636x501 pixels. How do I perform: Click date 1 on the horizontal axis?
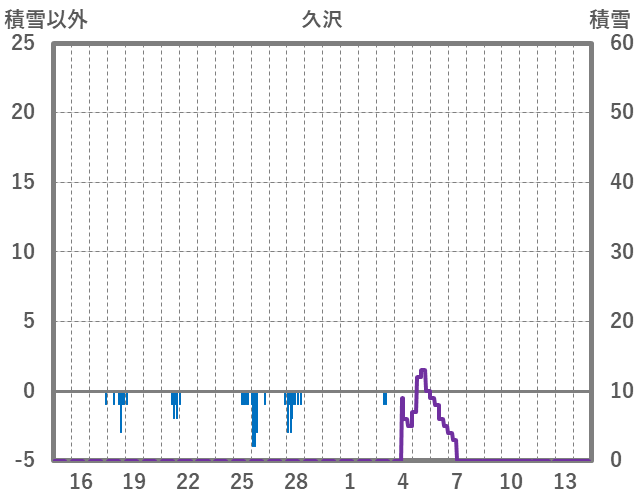coord(349,481)
